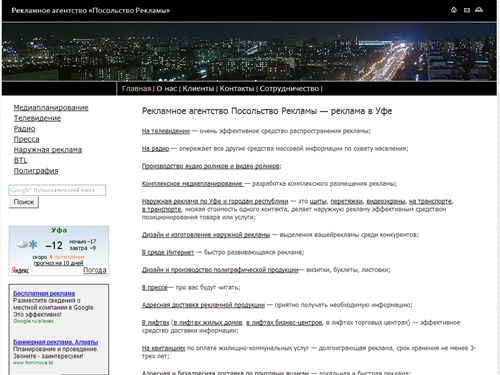Open Полиграфия sidebar link
This screenshot has height=375, width=500.
click(36, 171)
